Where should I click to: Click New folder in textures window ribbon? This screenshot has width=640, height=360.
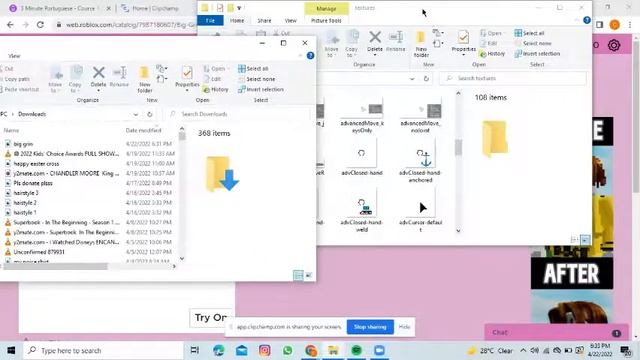point(421,44)
